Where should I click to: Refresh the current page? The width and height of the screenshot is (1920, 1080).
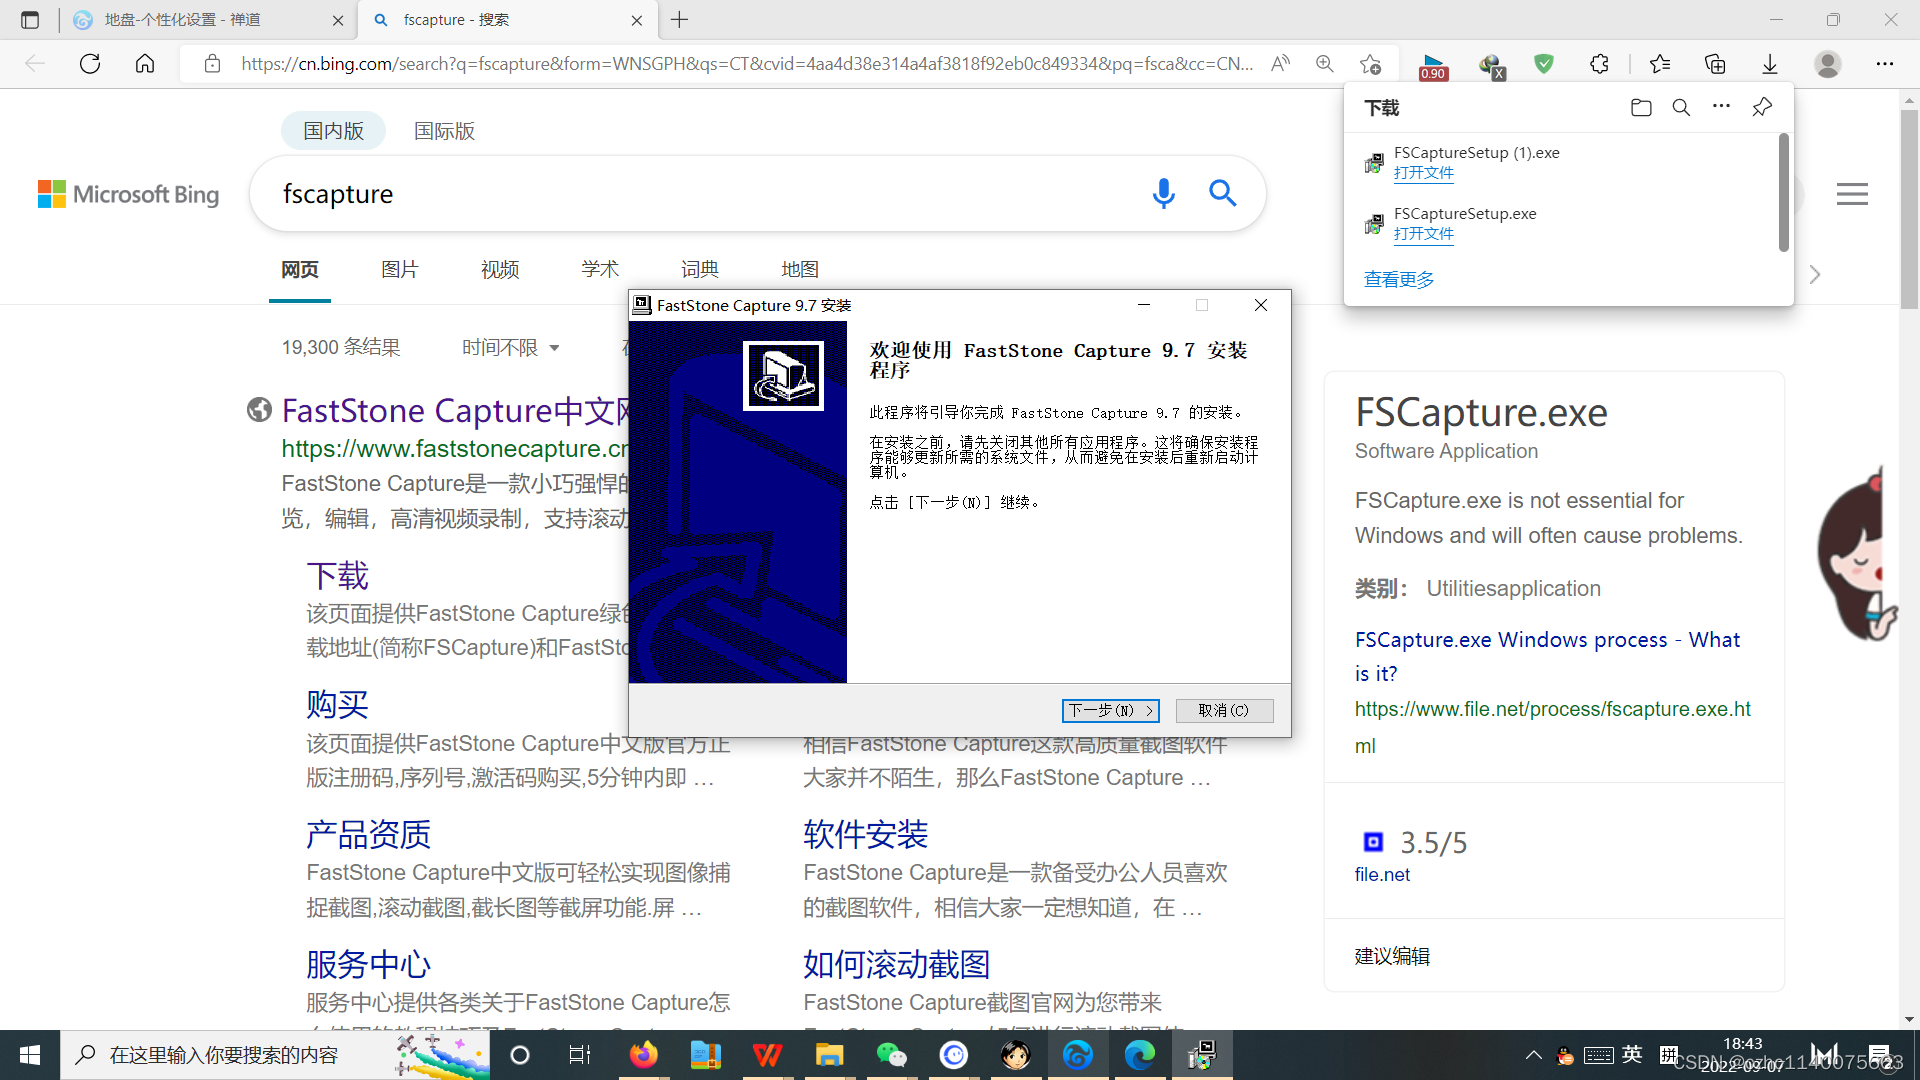[90, 64]
